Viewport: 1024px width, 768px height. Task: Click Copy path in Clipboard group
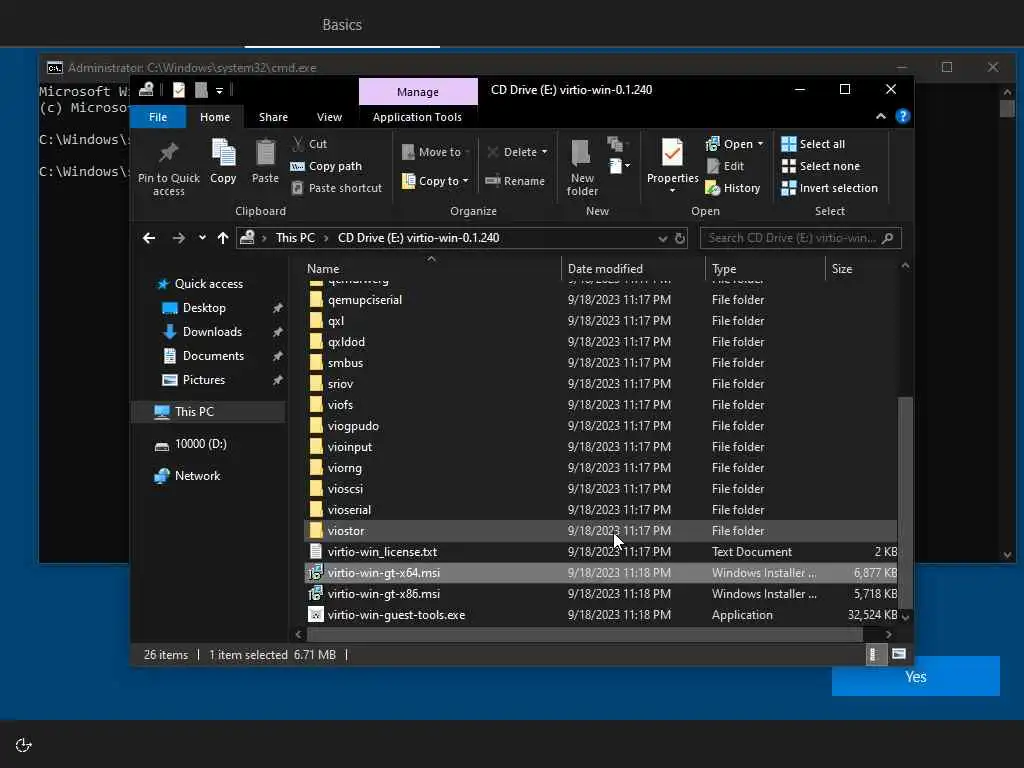pyautogui.click(x=326, y=166)
